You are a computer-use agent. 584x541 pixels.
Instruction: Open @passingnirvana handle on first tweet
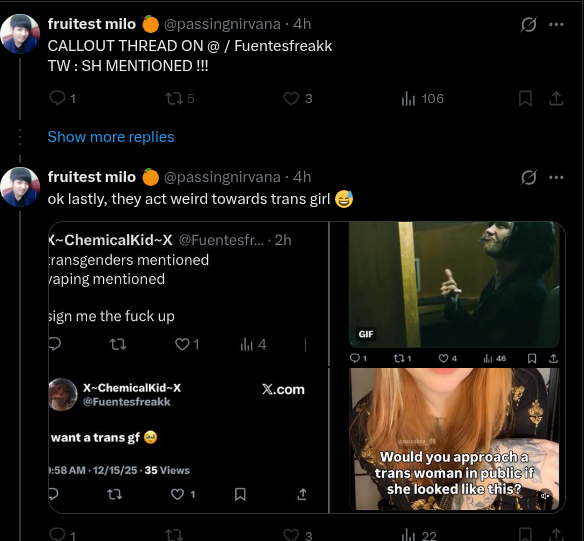222,24
